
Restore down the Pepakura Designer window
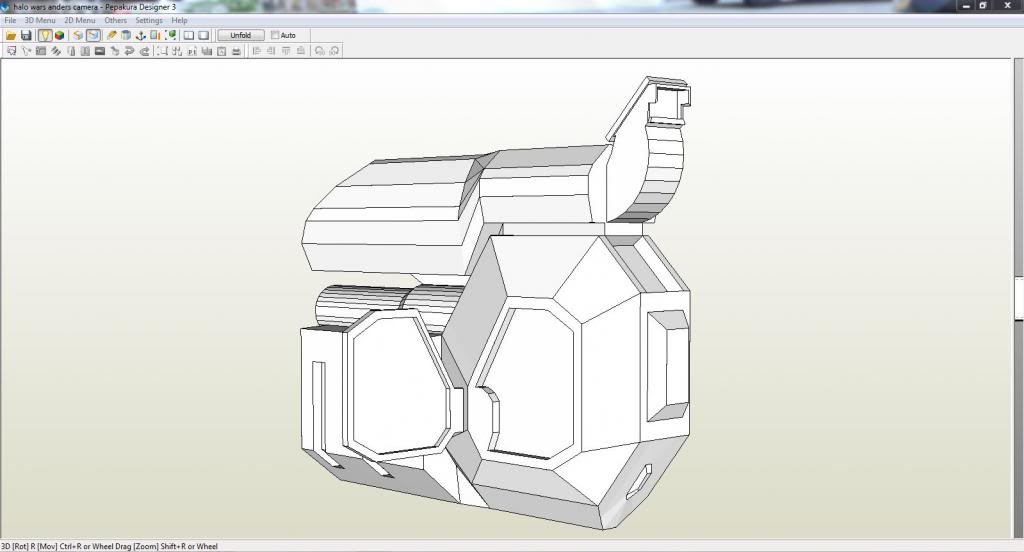(984, 6)
